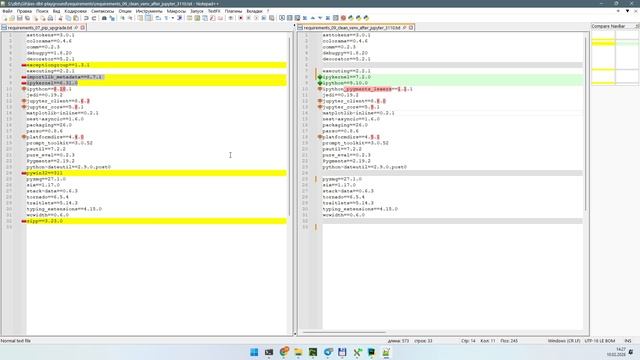
Task: Click line pywin32==311 in left pane
Action: (x=157, y=173)
